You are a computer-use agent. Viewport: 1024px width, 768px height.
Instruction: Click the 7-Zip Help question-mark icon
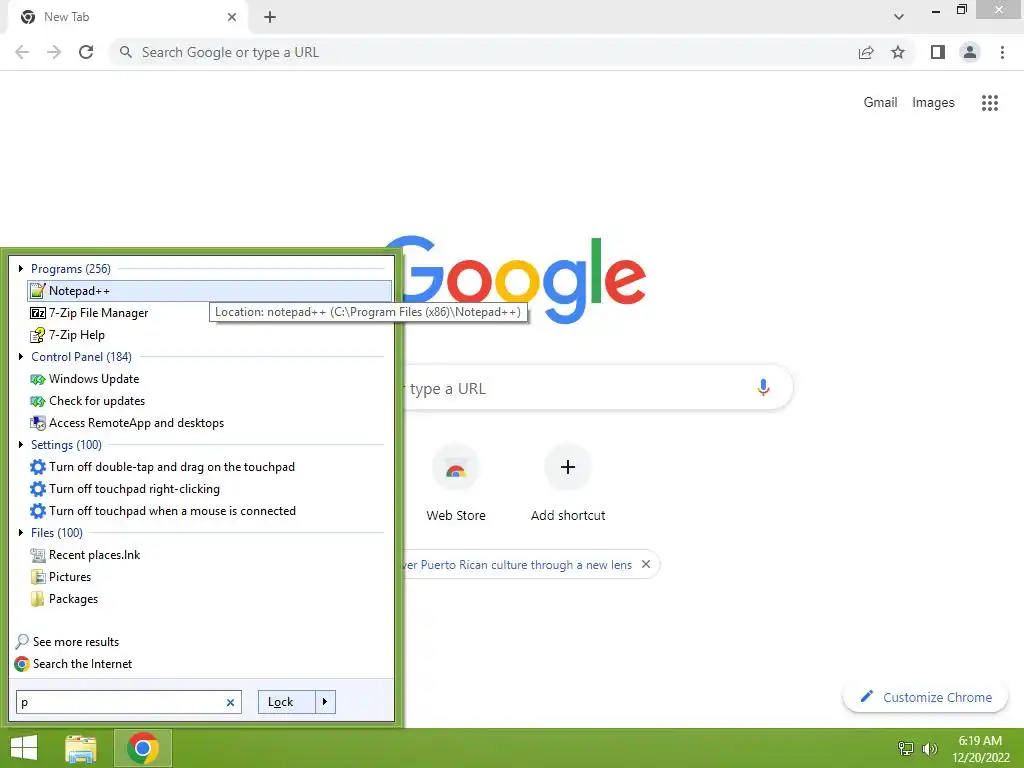pos(38,335)
